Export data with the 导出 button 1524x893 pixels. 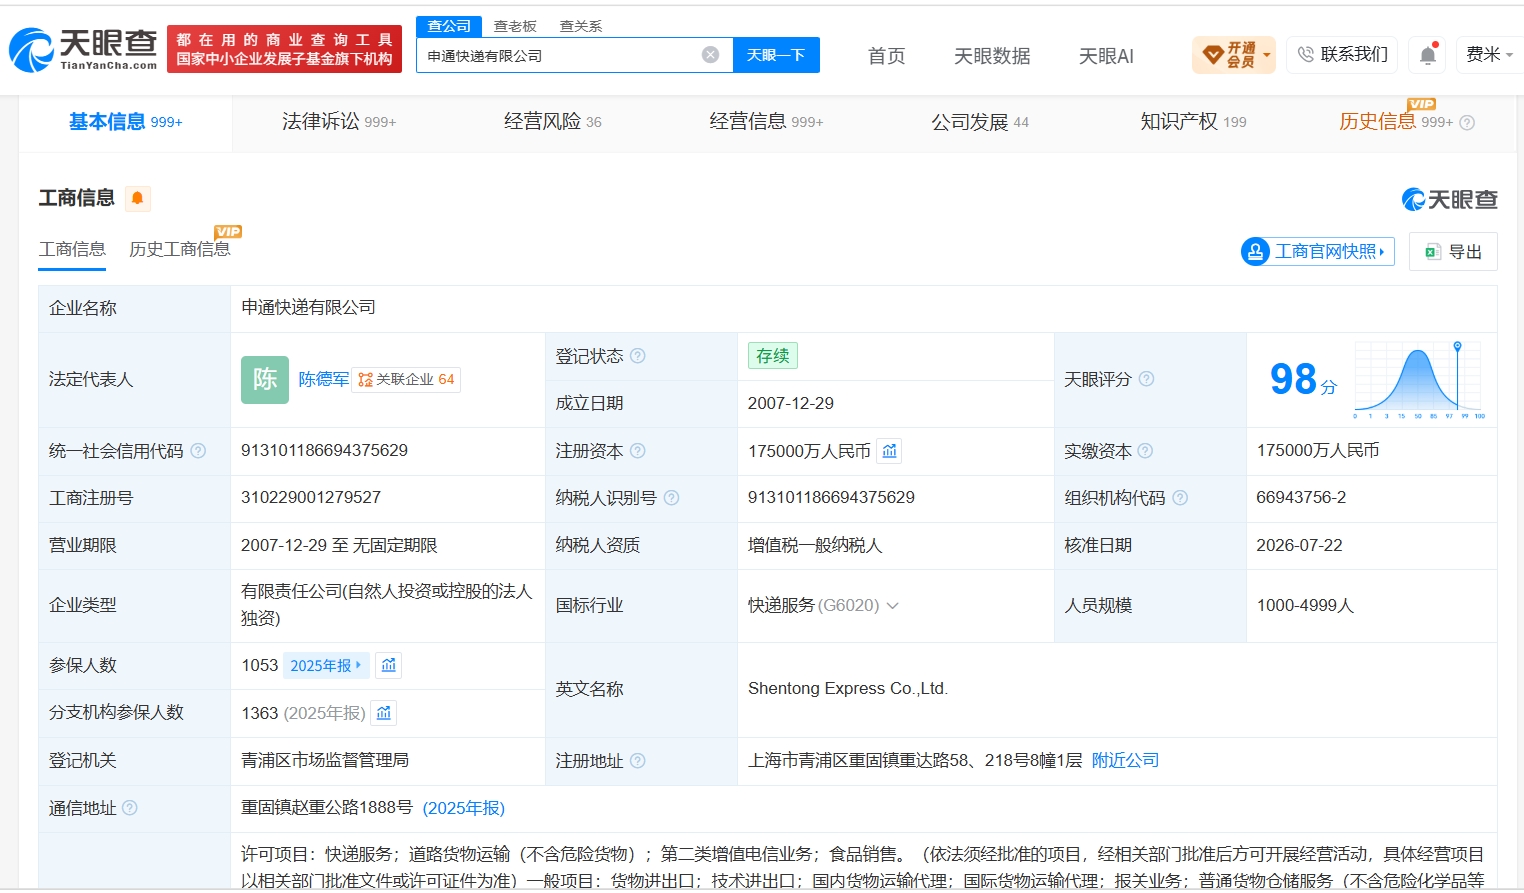(1453, 252)
